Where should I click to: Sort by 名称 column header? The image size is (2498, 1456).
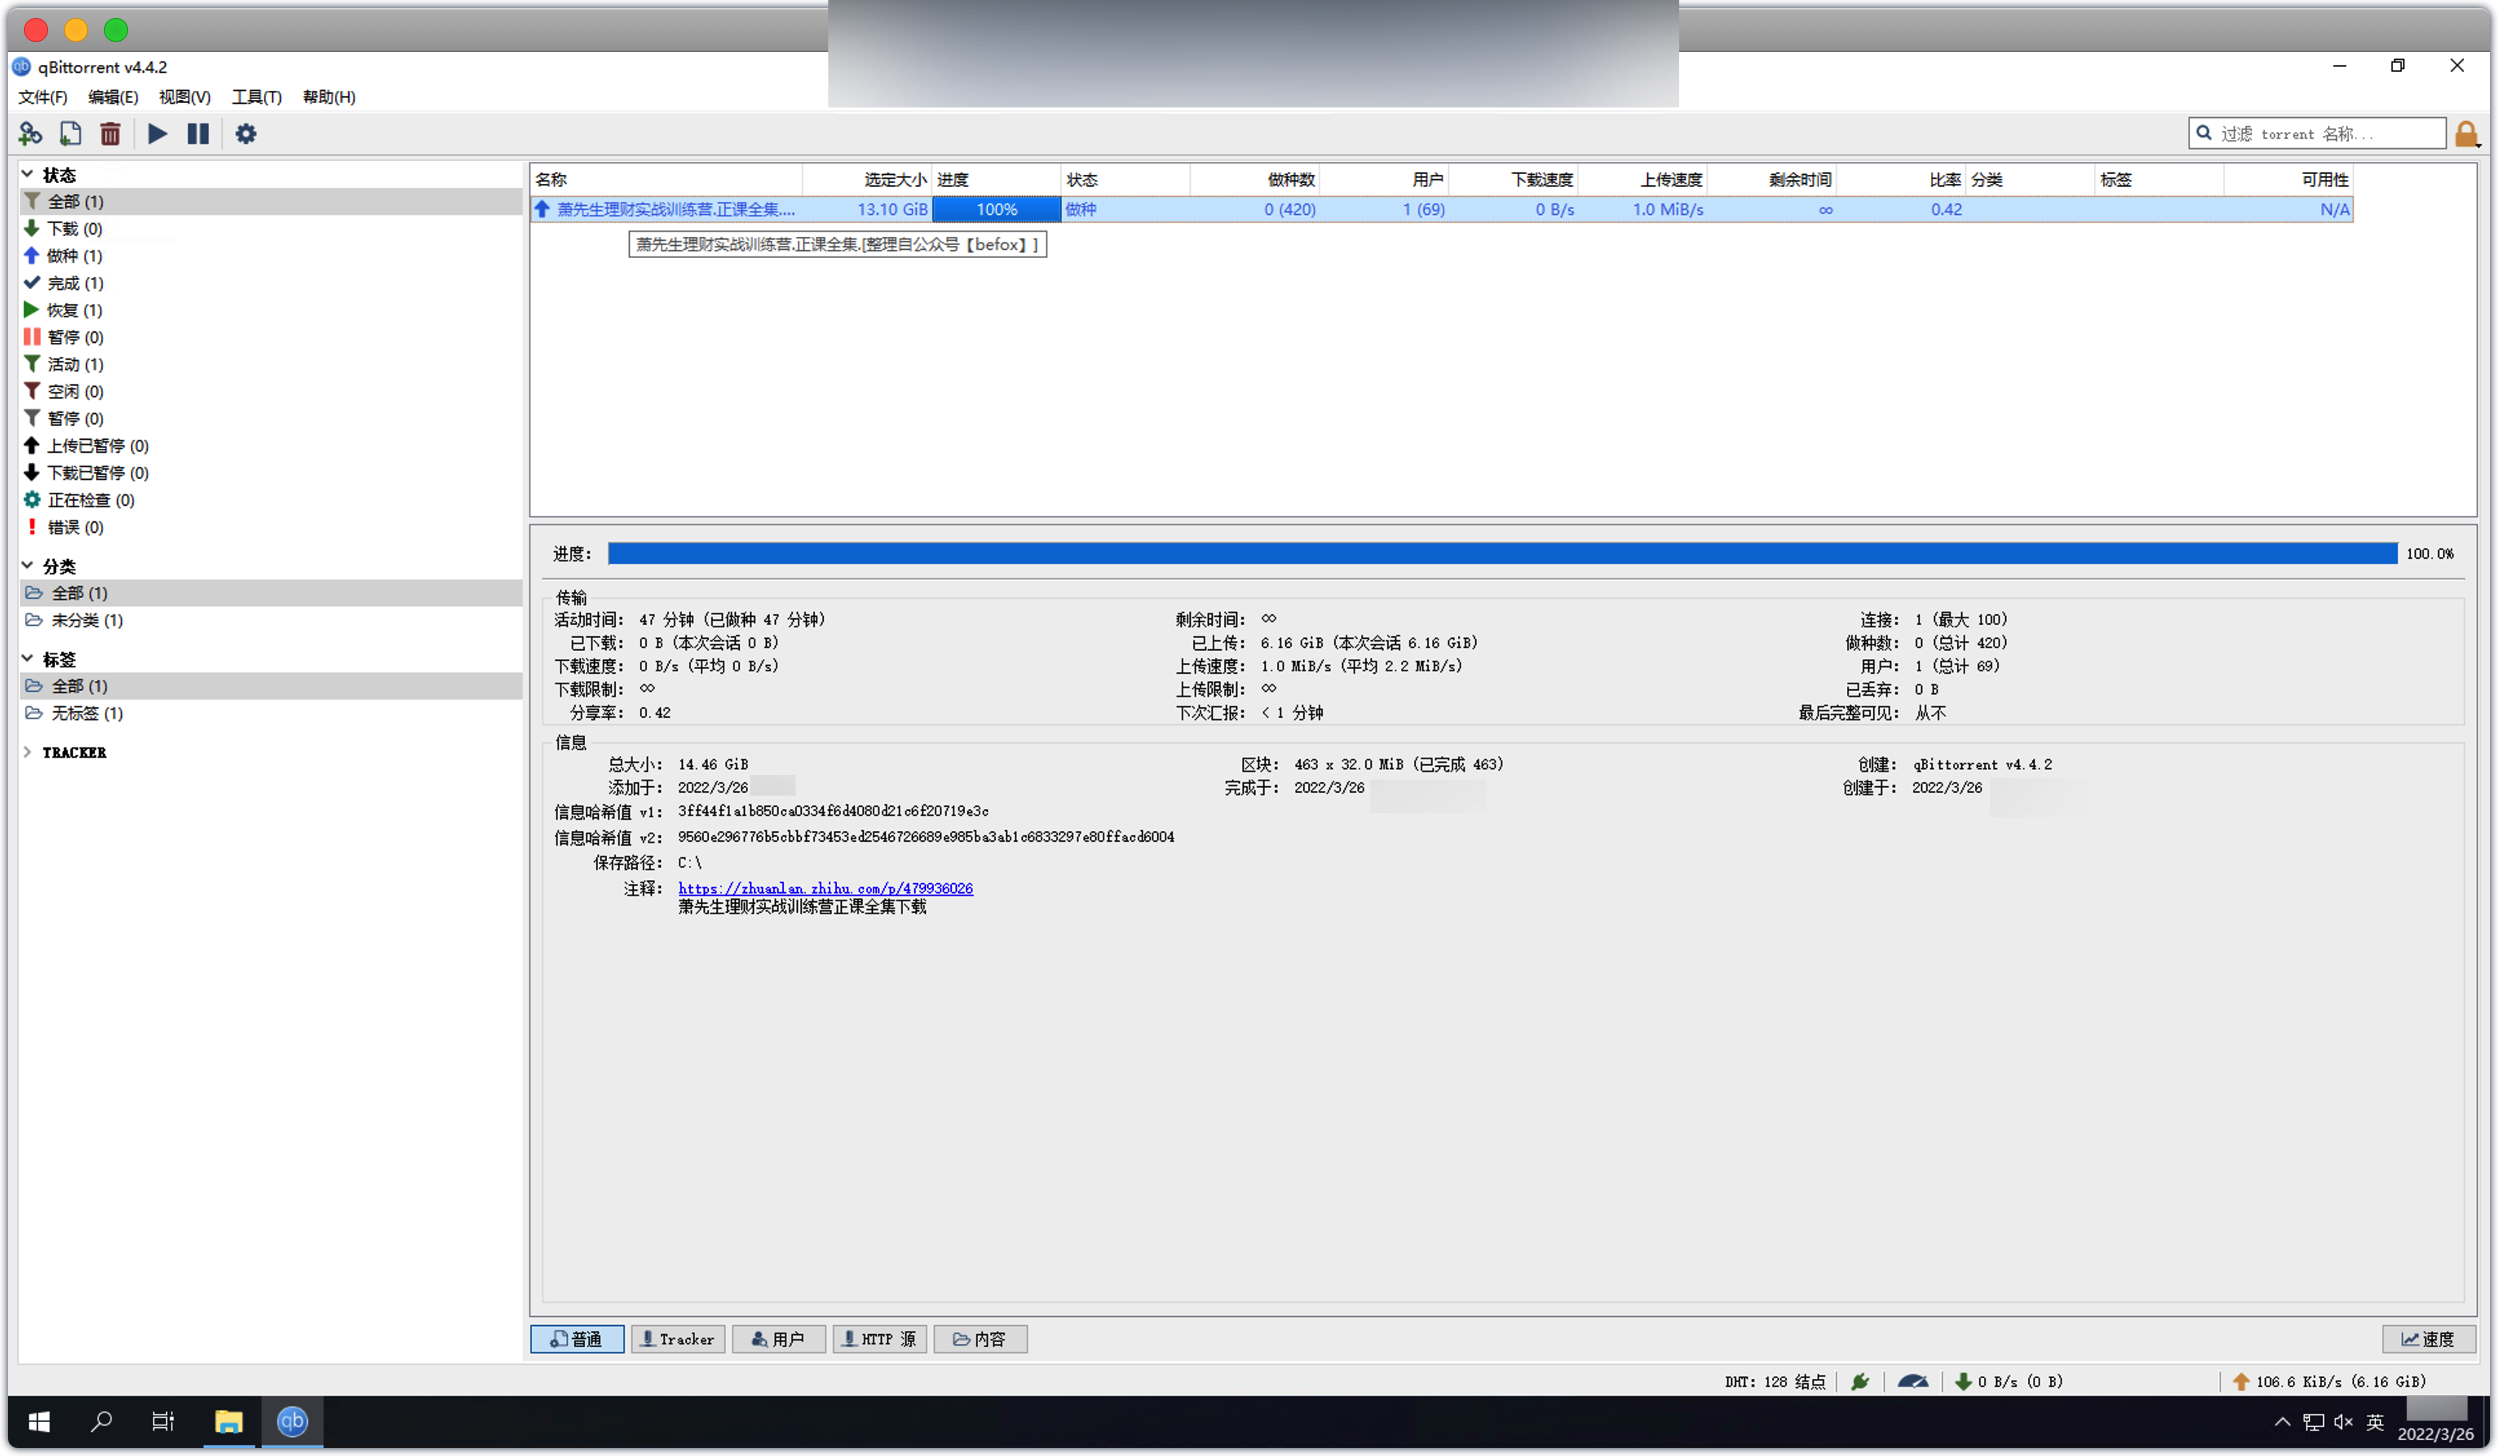pyautogui.click(x=666, y=180)
